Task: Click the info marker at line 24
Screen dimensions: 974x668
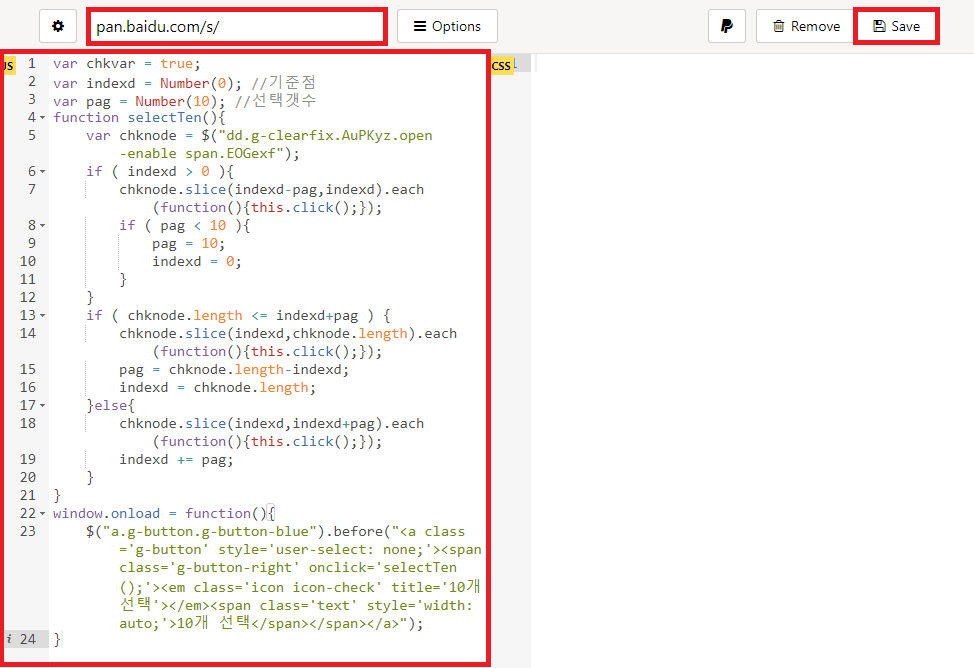Action: (x=9, y=639)
